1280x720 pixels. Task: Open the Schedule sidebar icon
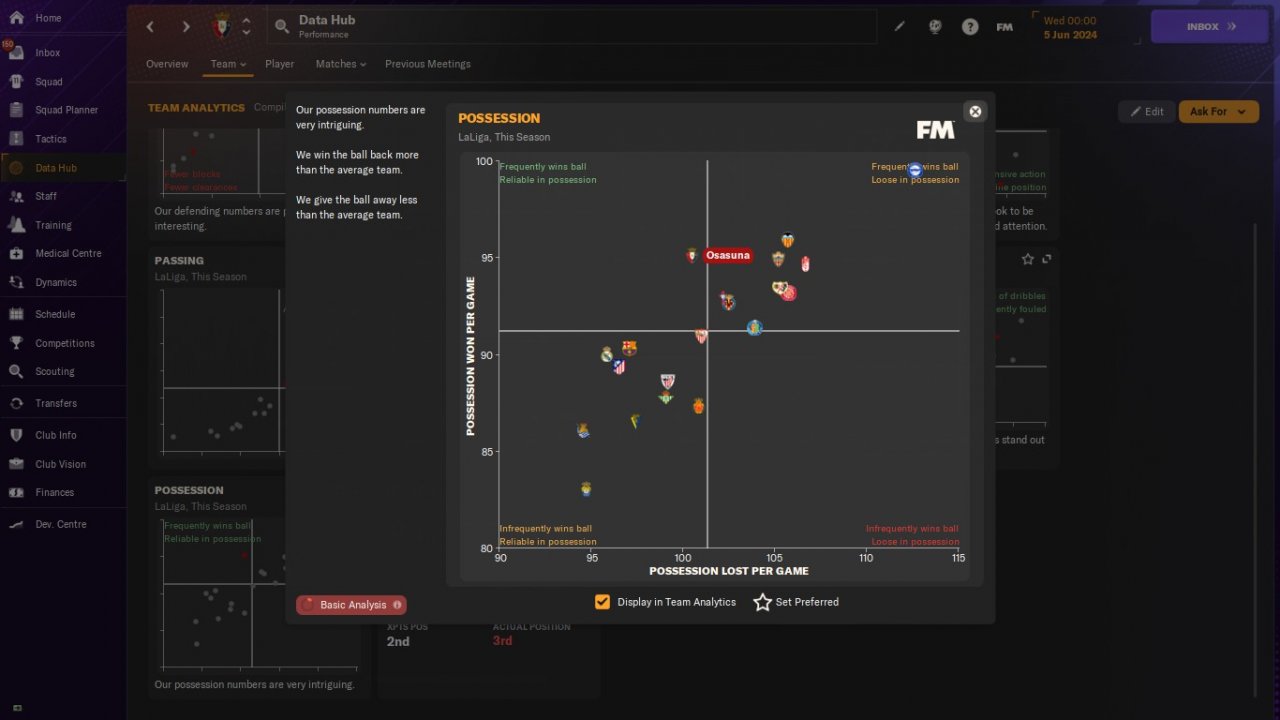(x=16, y=314)
